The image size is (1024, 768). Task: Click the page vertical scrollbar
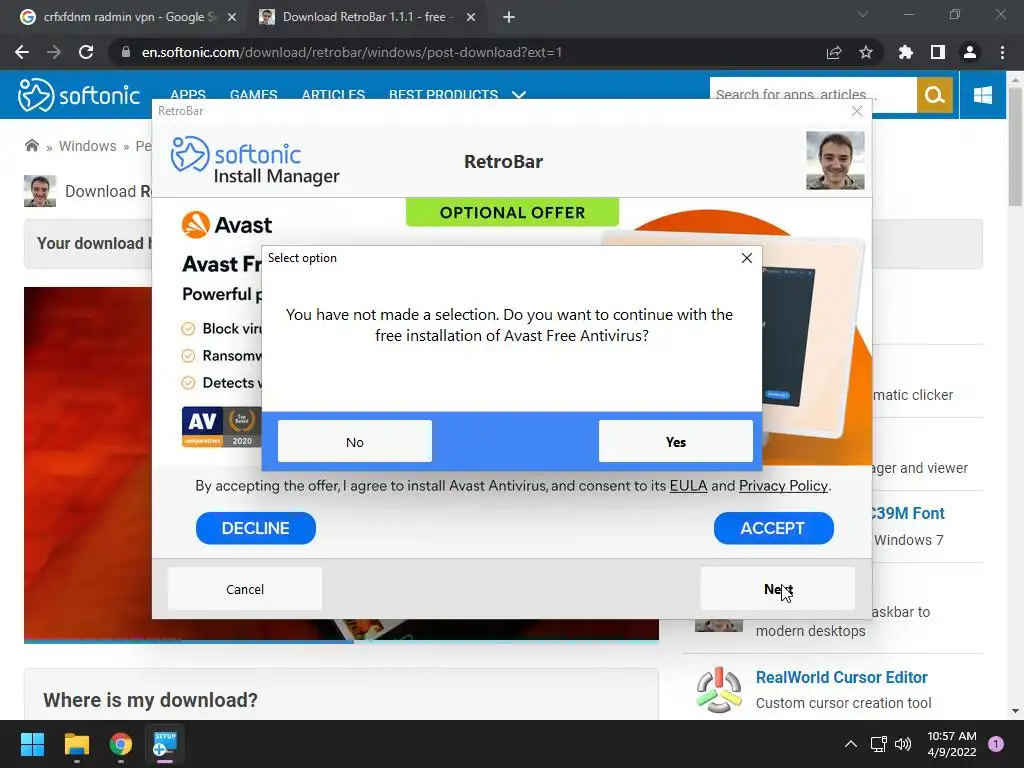[x=1015, y=147]
